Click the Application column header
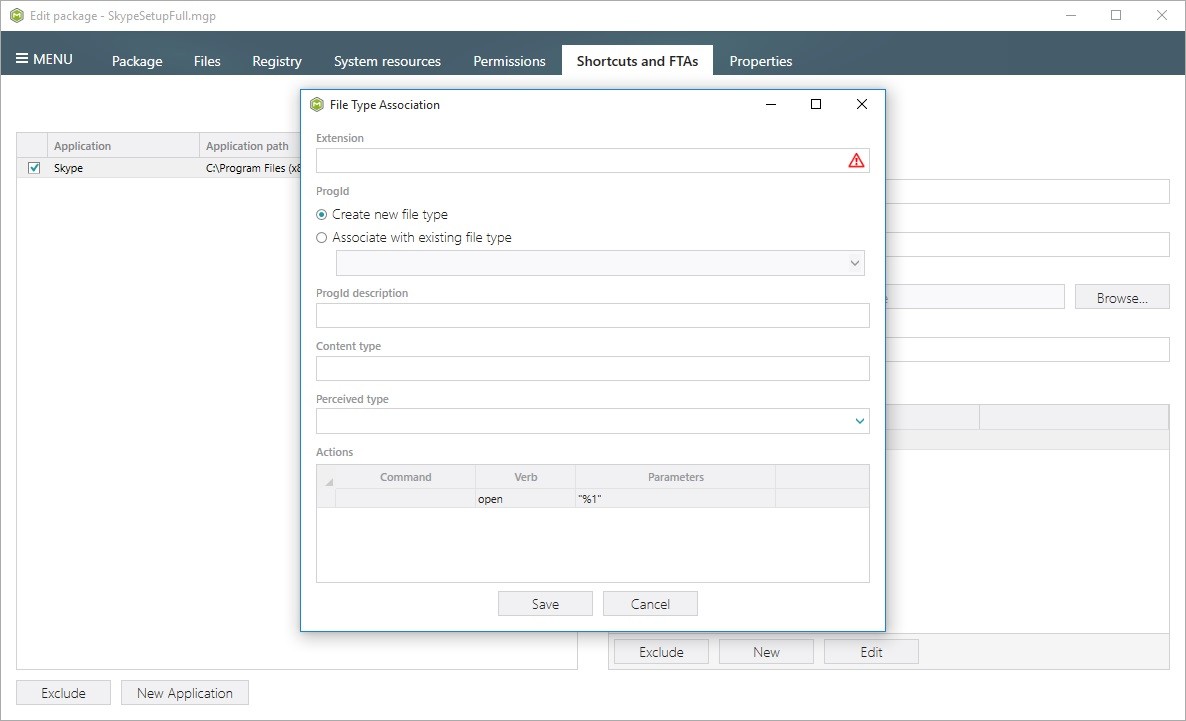The width and height of the screenshot is (1186, 721). [123, 145]
